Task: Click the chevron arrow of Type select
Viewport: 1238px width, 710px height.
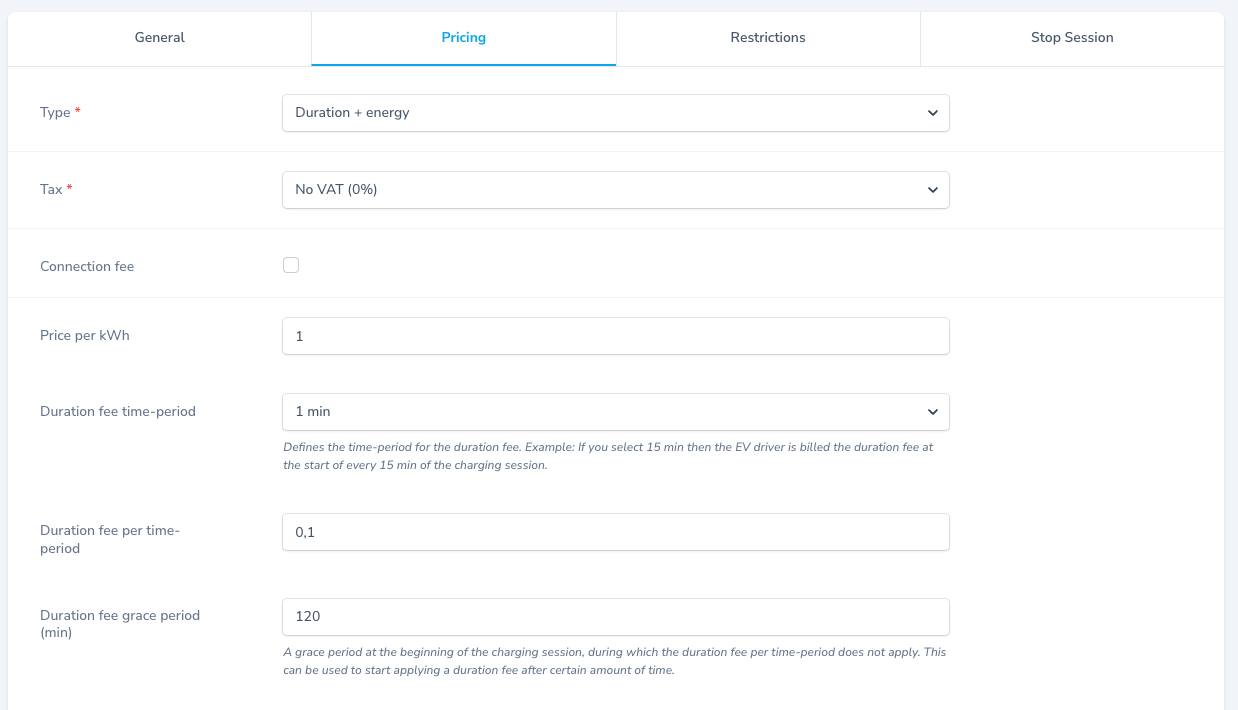Action: tap(932, 113)
